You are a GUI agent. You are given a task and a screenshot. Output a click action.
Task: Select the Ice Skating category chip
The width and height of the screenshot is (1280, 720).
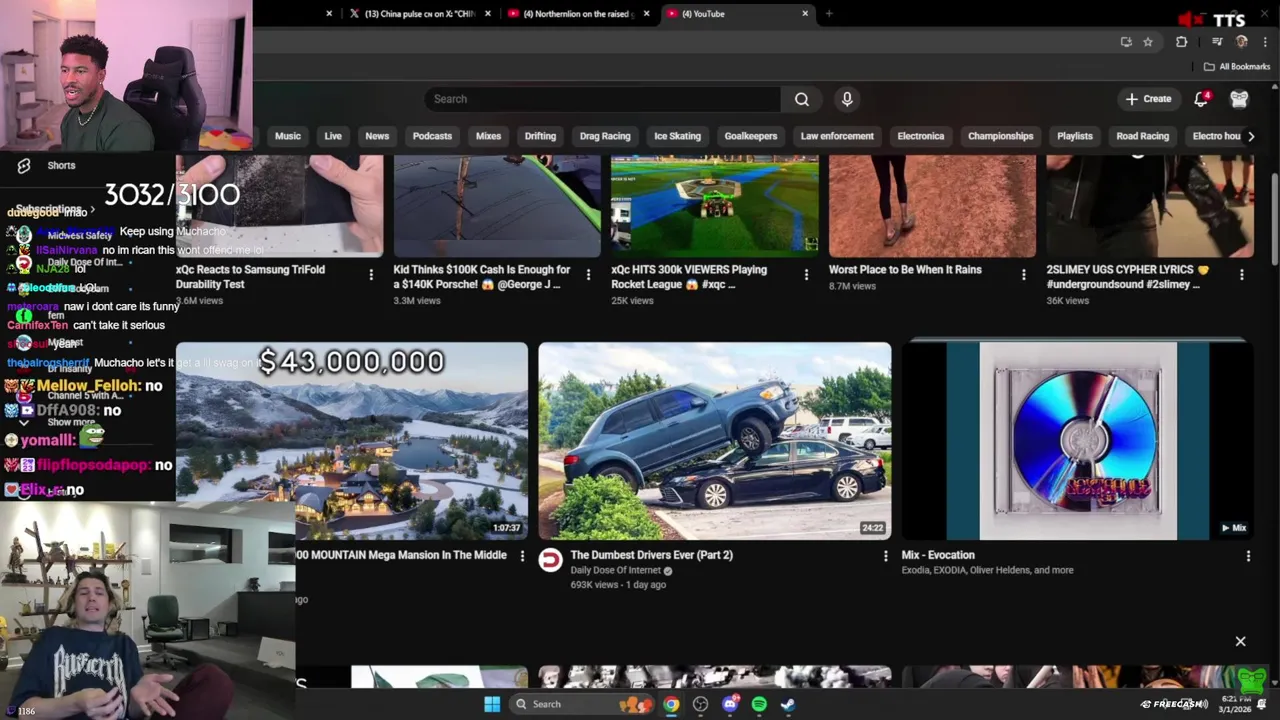coord(677,136)
